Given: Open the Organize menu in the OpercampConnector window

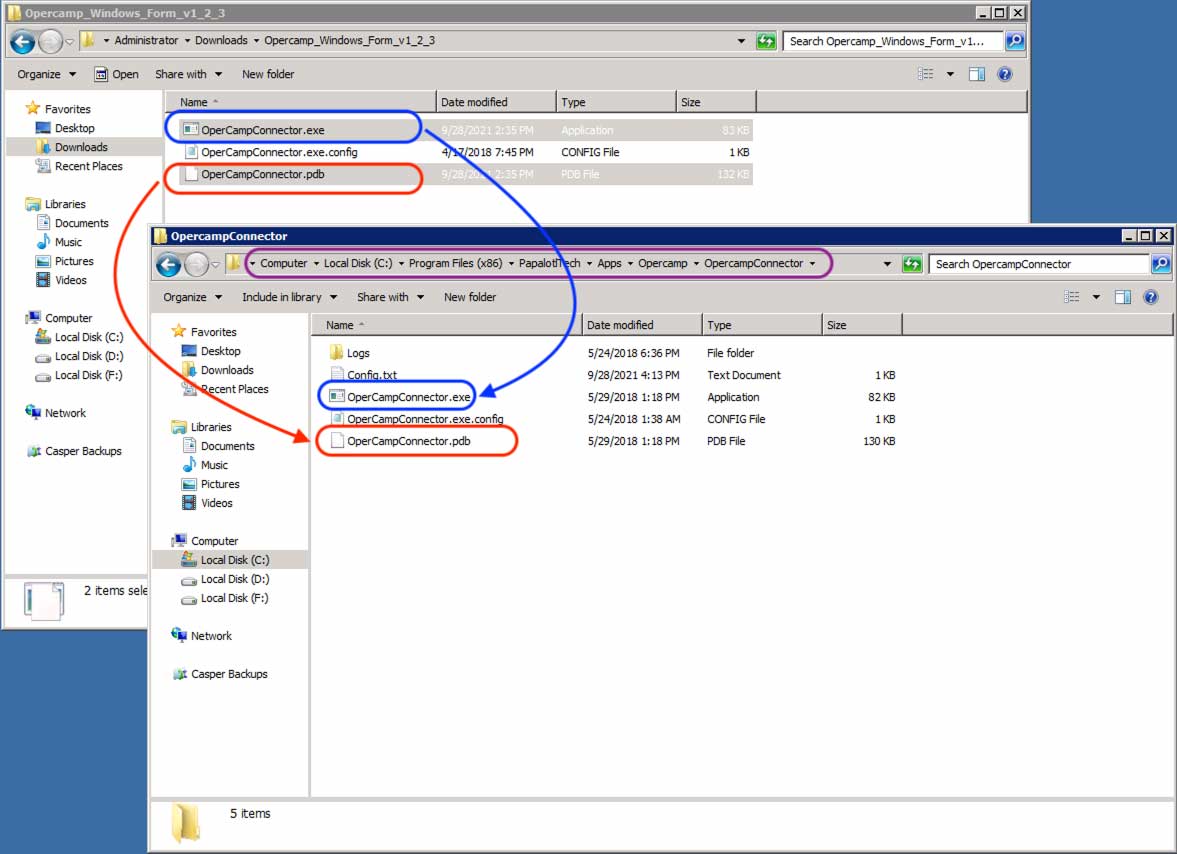Looking at the screenshot, I should click(x=190, y=297).
